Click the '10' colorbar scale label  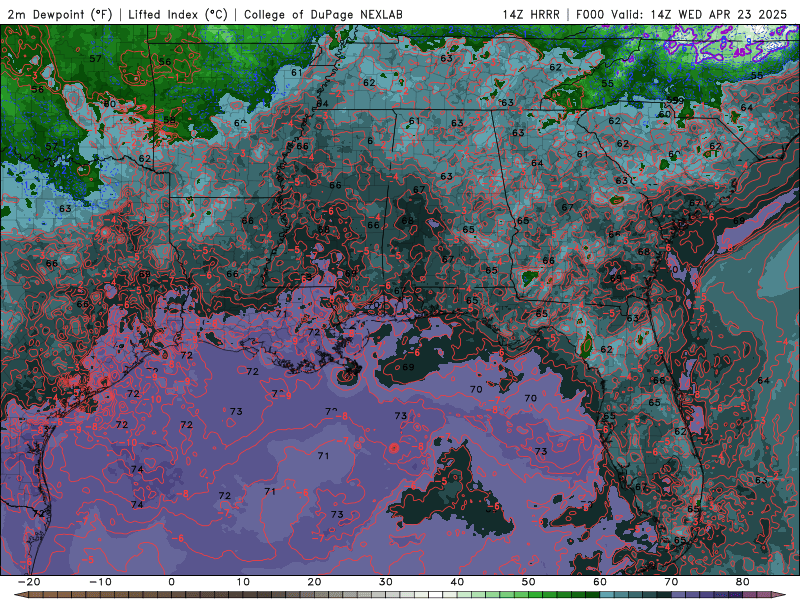tap(243, 582)
